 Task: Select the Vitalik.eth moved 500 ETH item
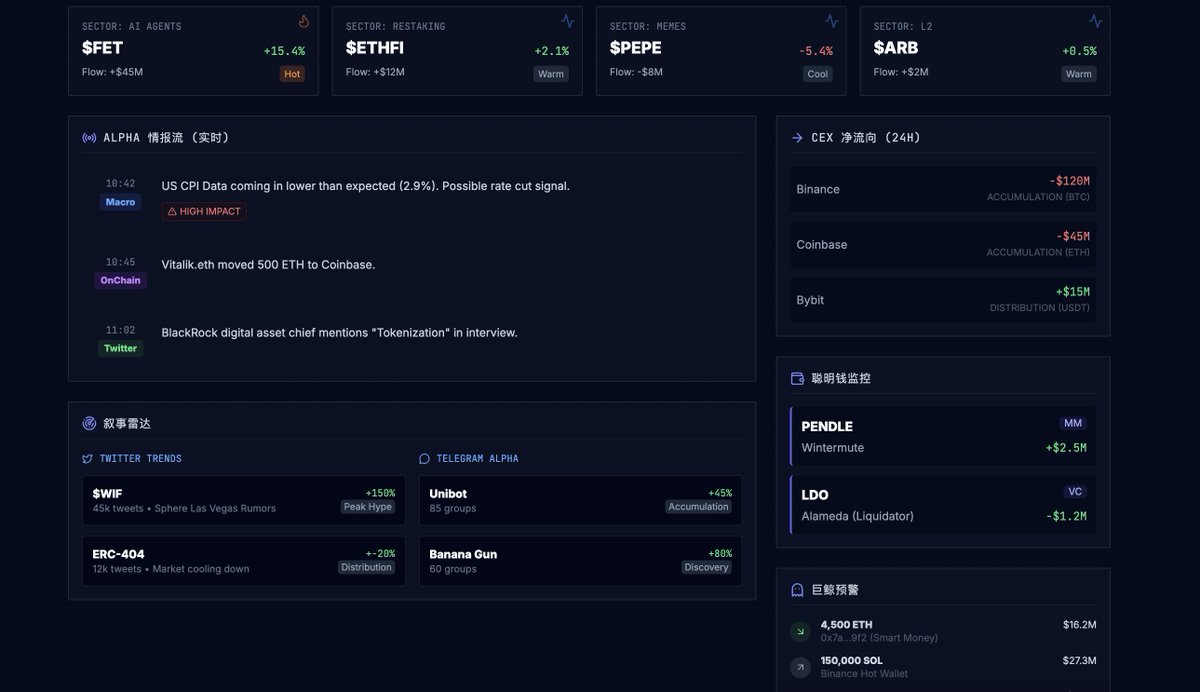(412, 271)
